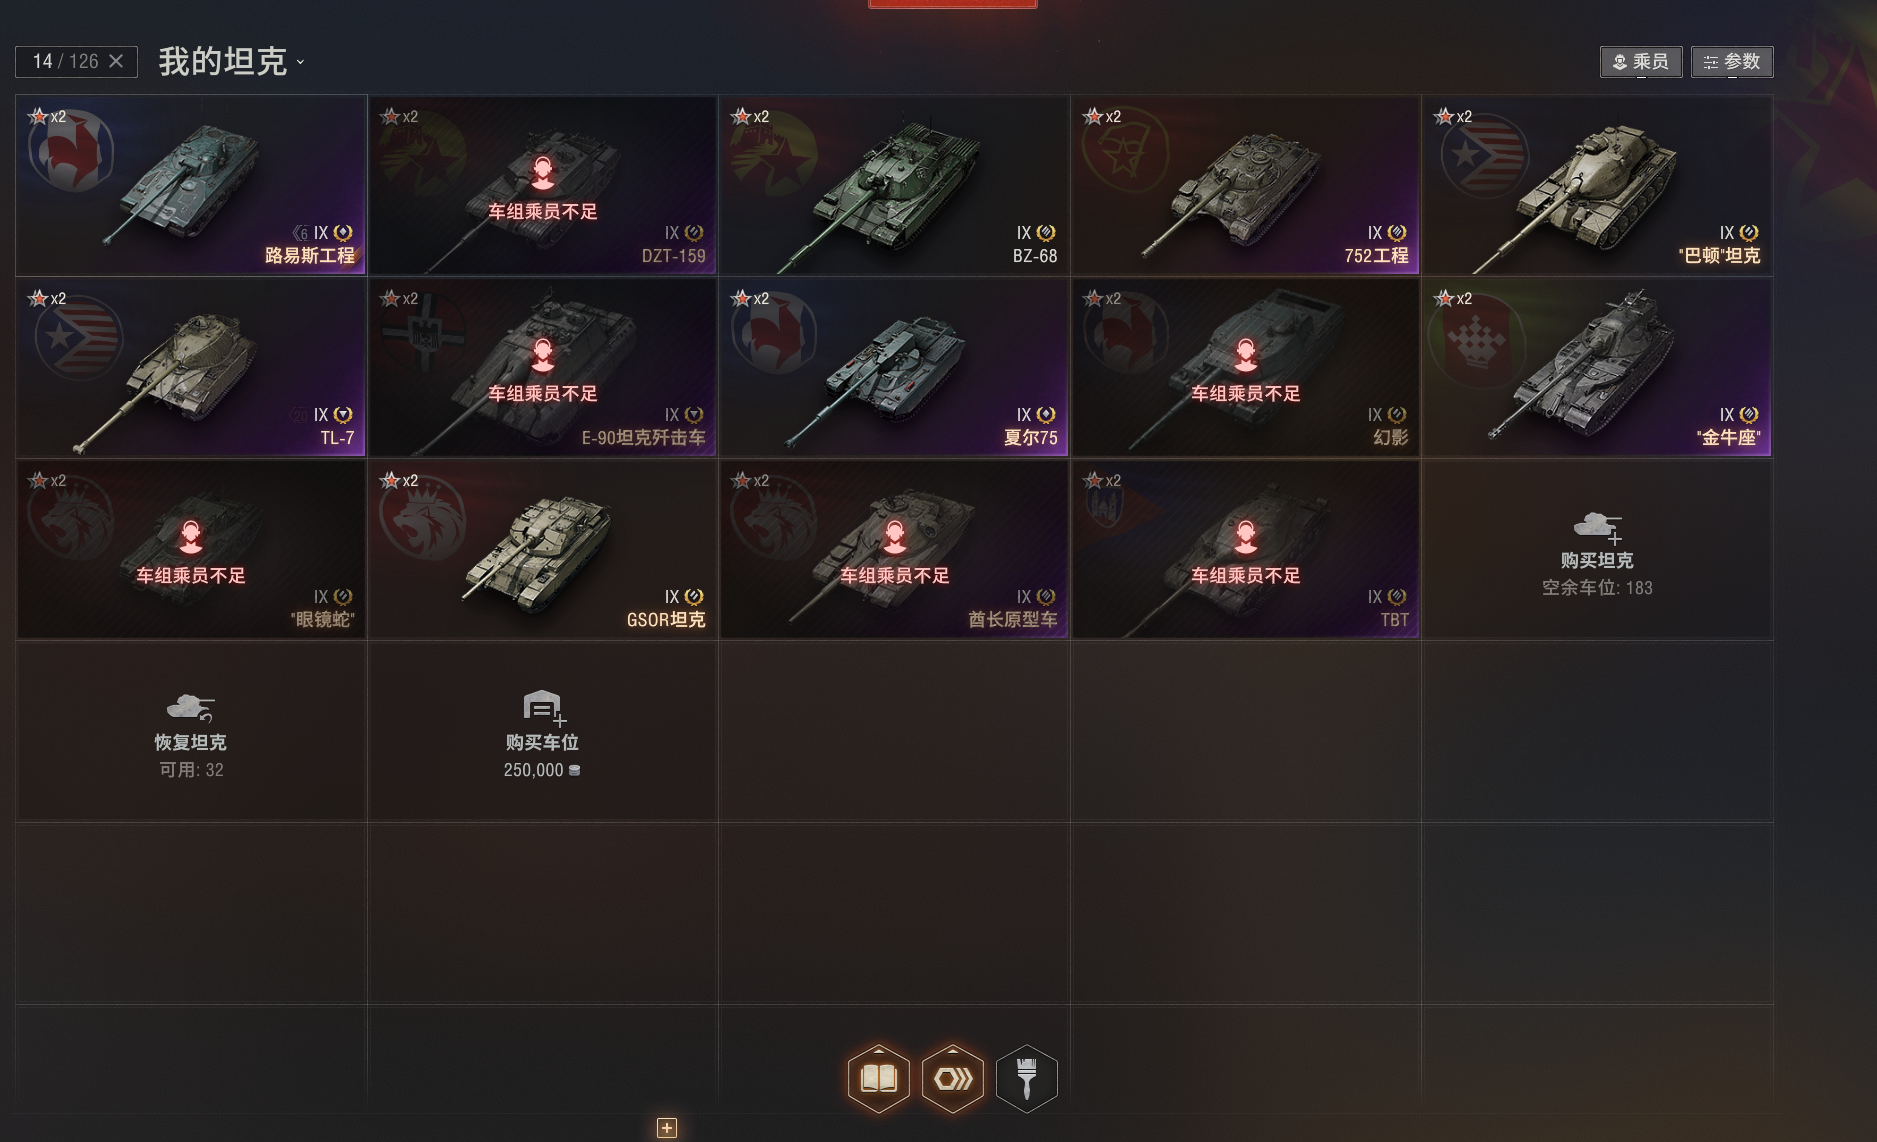This screenshot has width=1877, height=1142.
Task: Clear the 14 / 126 filter counter
Action: tap(116, 61)
